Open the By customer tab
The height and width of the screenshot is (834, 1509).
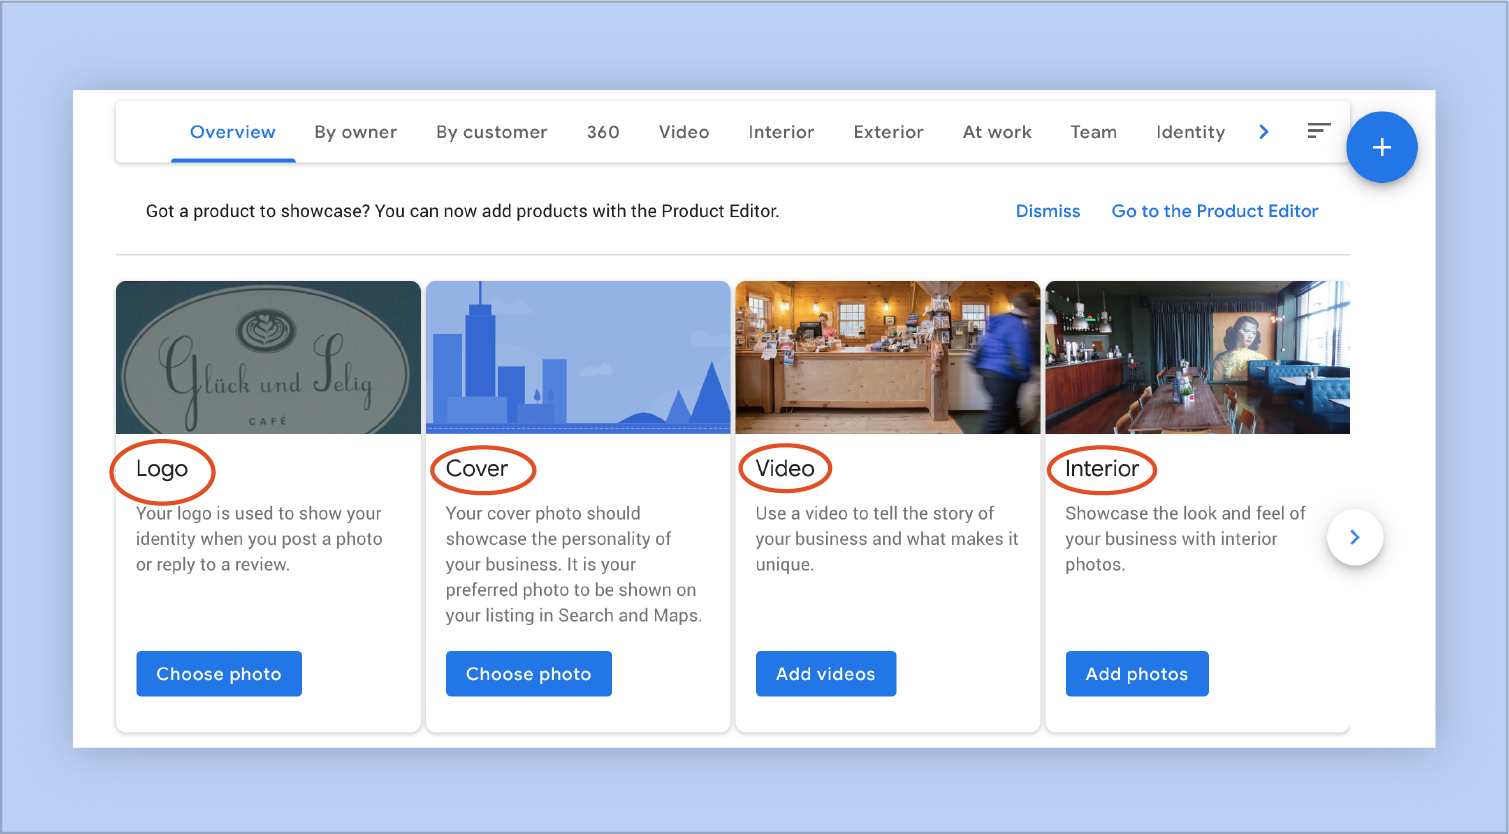pyautogui.click(x=492, y=132)
